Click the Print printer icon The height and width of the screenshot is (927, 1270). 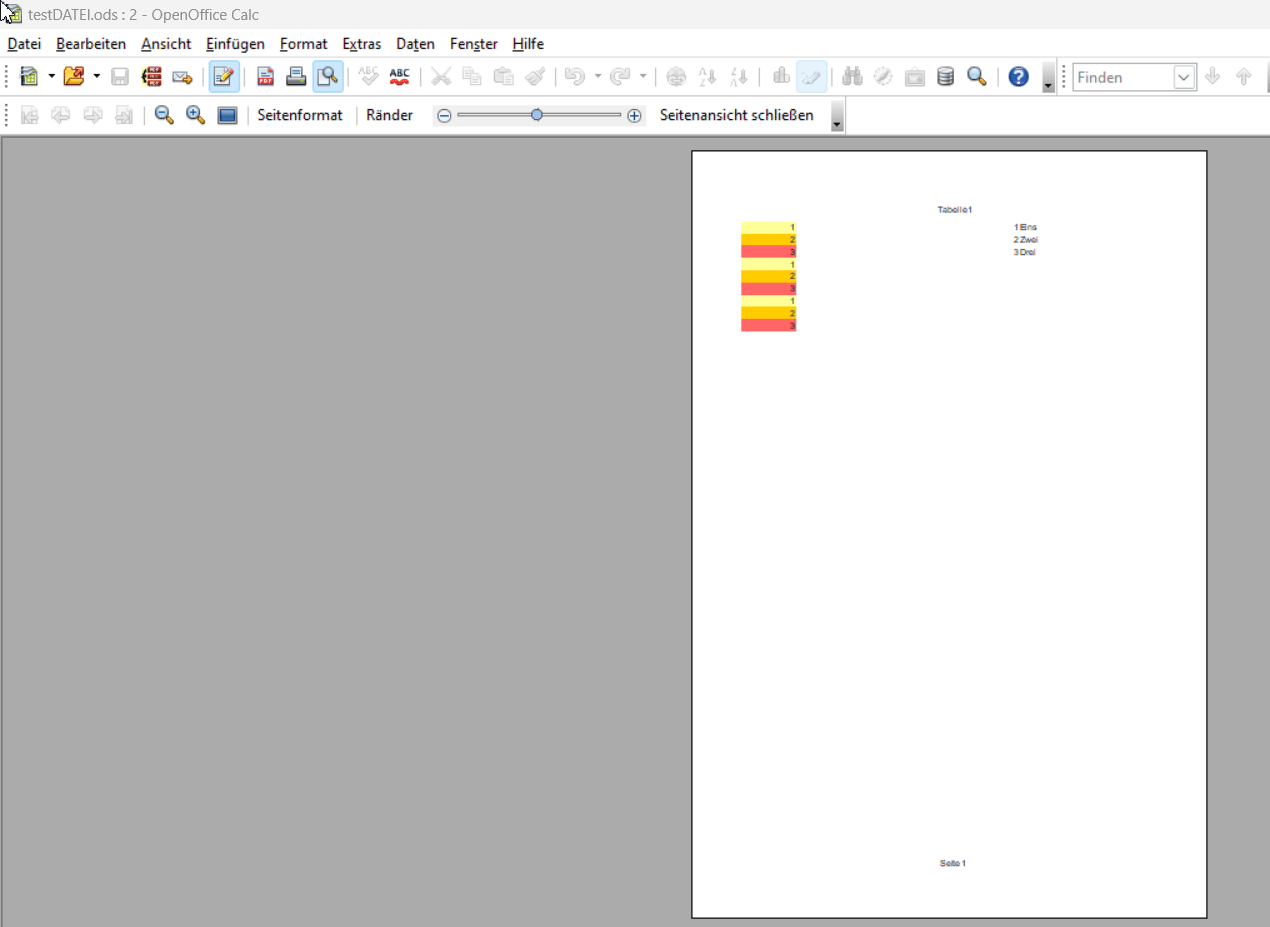pyautogui.click(x=296, y=77)
